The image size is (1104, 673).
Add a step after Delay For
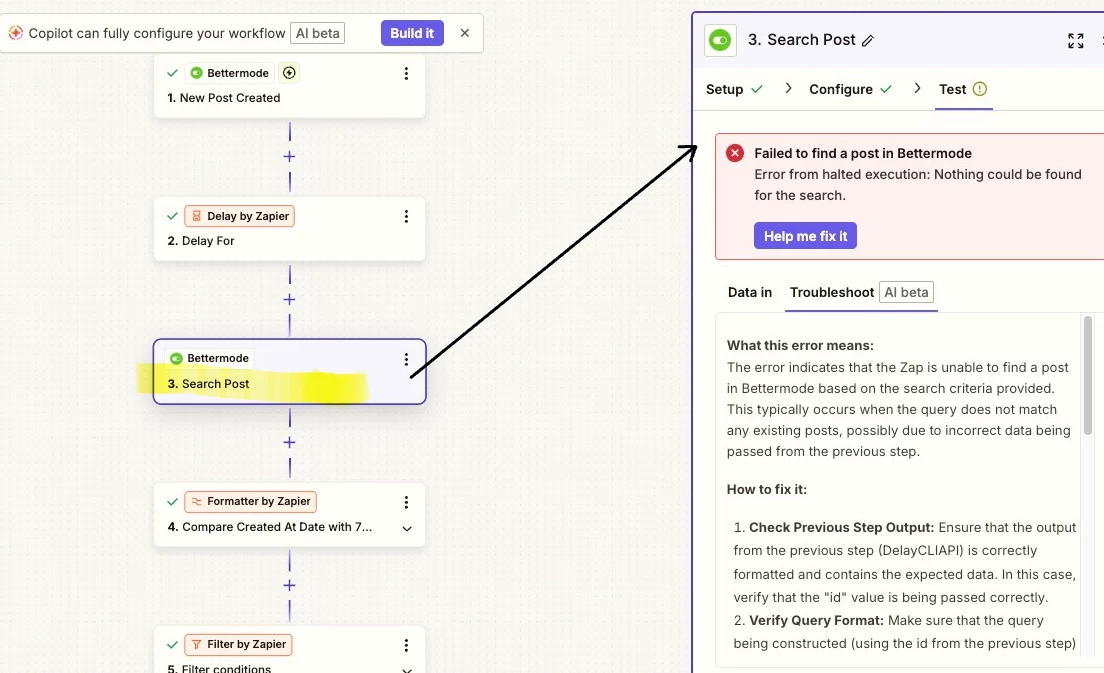pyautogui.click(x=289, y=299)
